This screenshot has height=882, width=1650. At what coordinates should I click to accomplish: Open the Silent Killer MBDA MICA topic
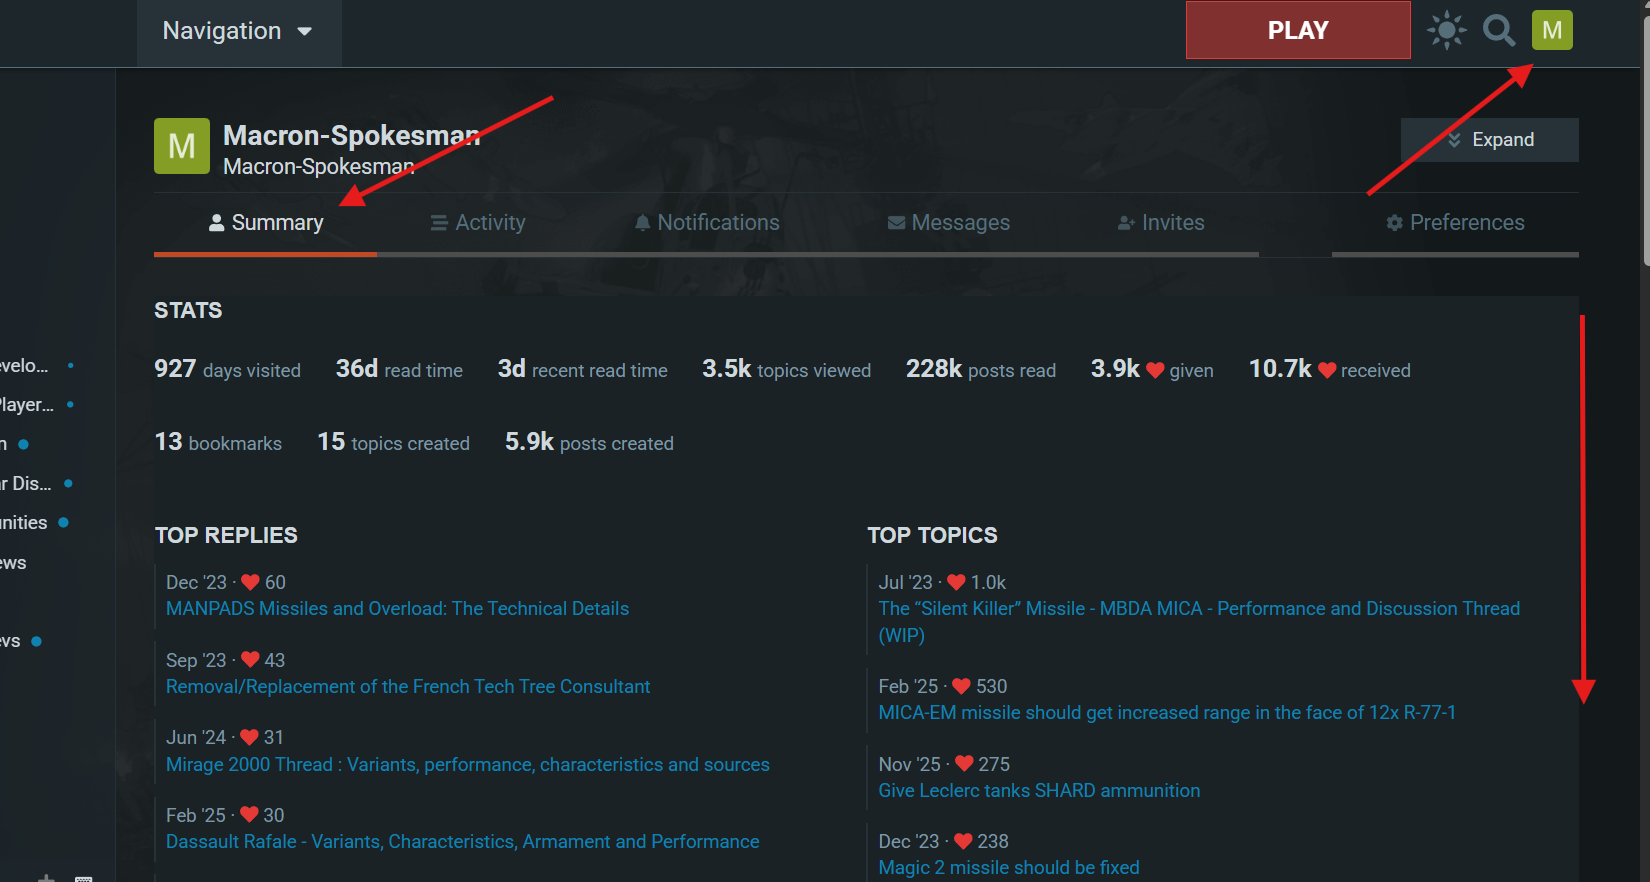coord(1198,609)
